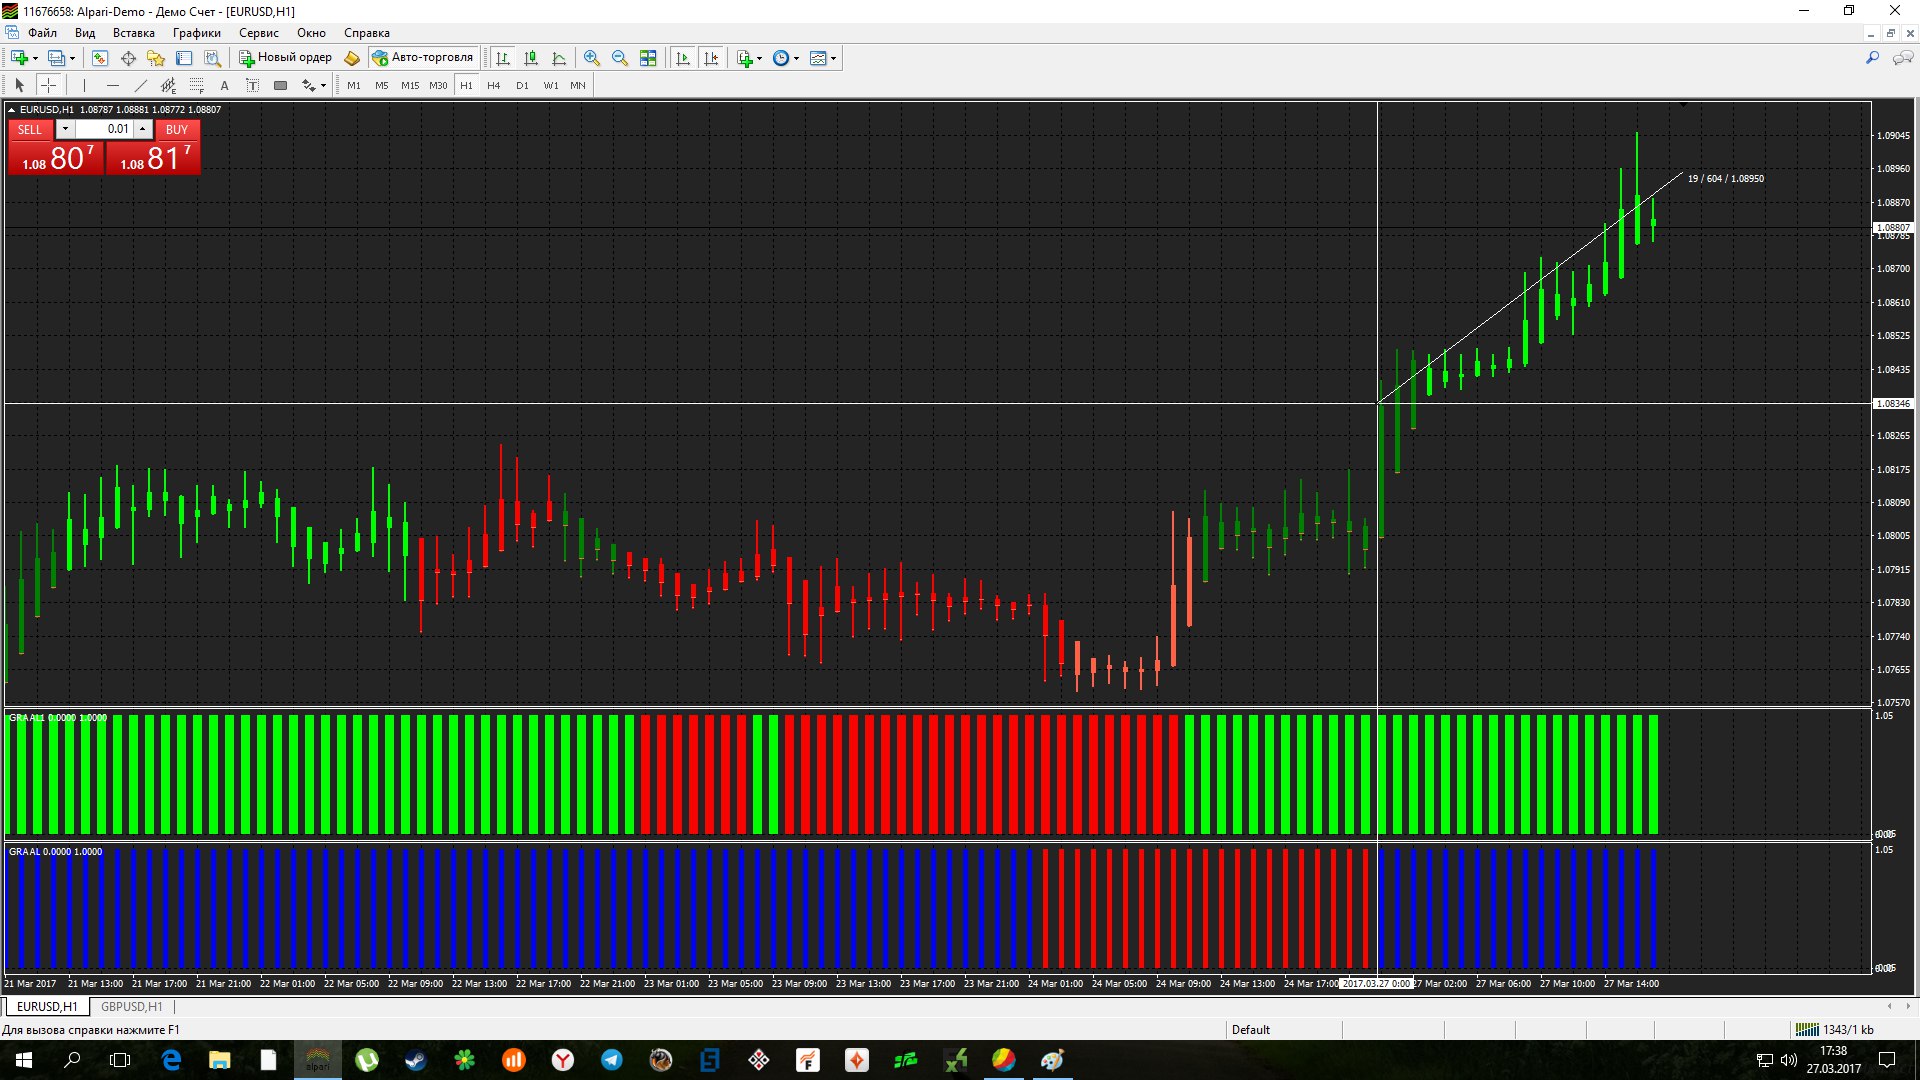This screenshot has height=1080, width=1920.
Task: Open Telegram from the taskbar
Action: point(612,1060)
